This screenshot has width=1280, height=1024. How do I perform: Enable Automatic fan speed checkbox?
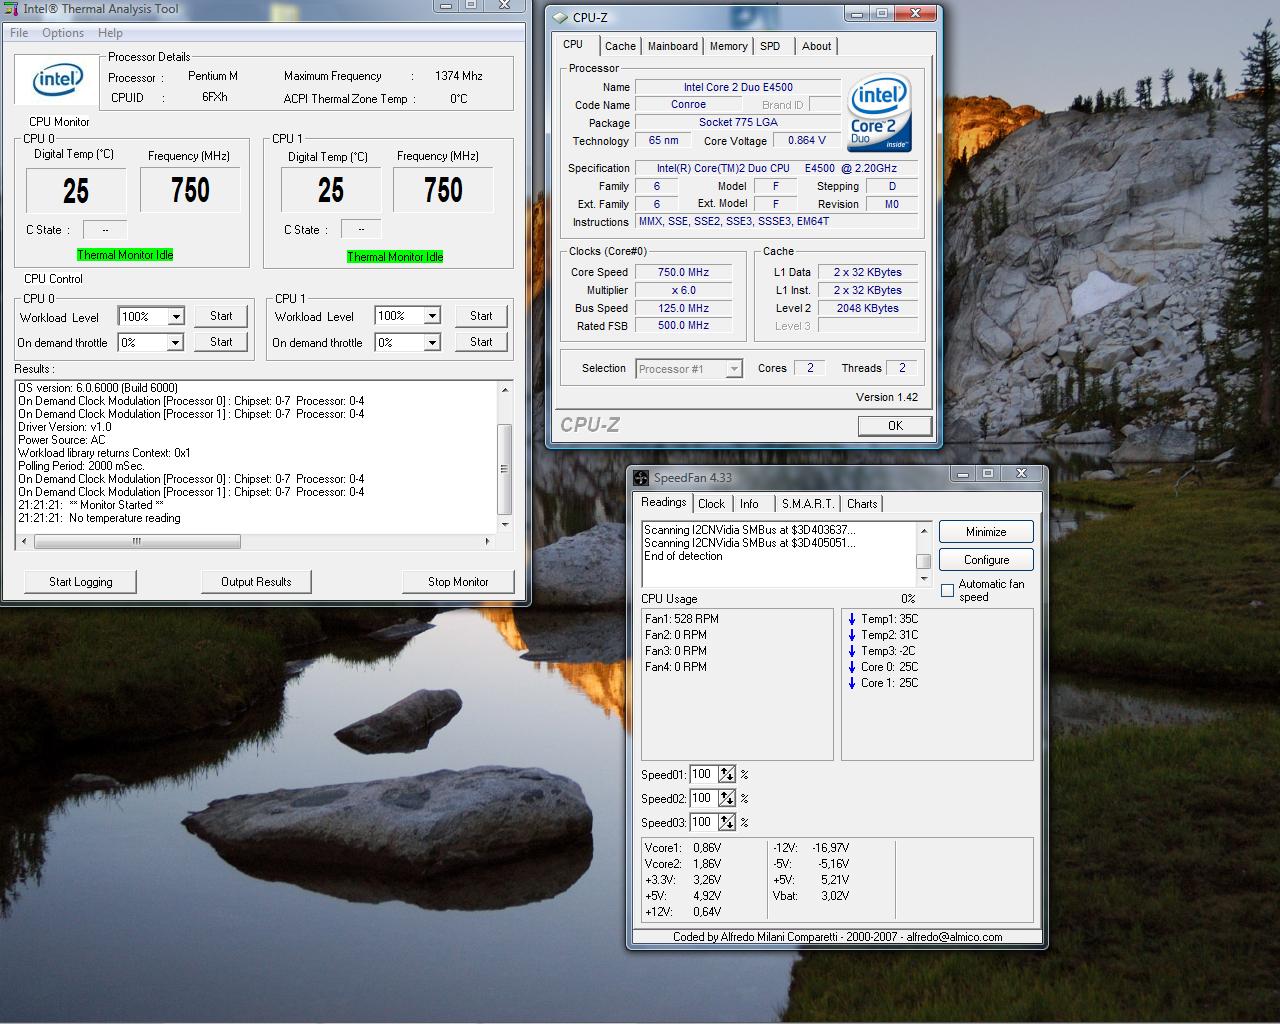coord(947,590)
